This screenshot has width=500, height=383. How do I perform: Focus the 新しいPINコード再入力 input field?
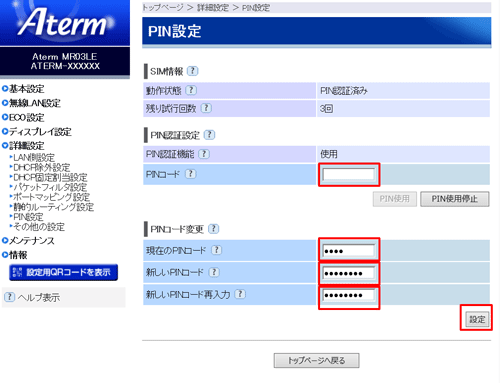(x=349, y=295)
